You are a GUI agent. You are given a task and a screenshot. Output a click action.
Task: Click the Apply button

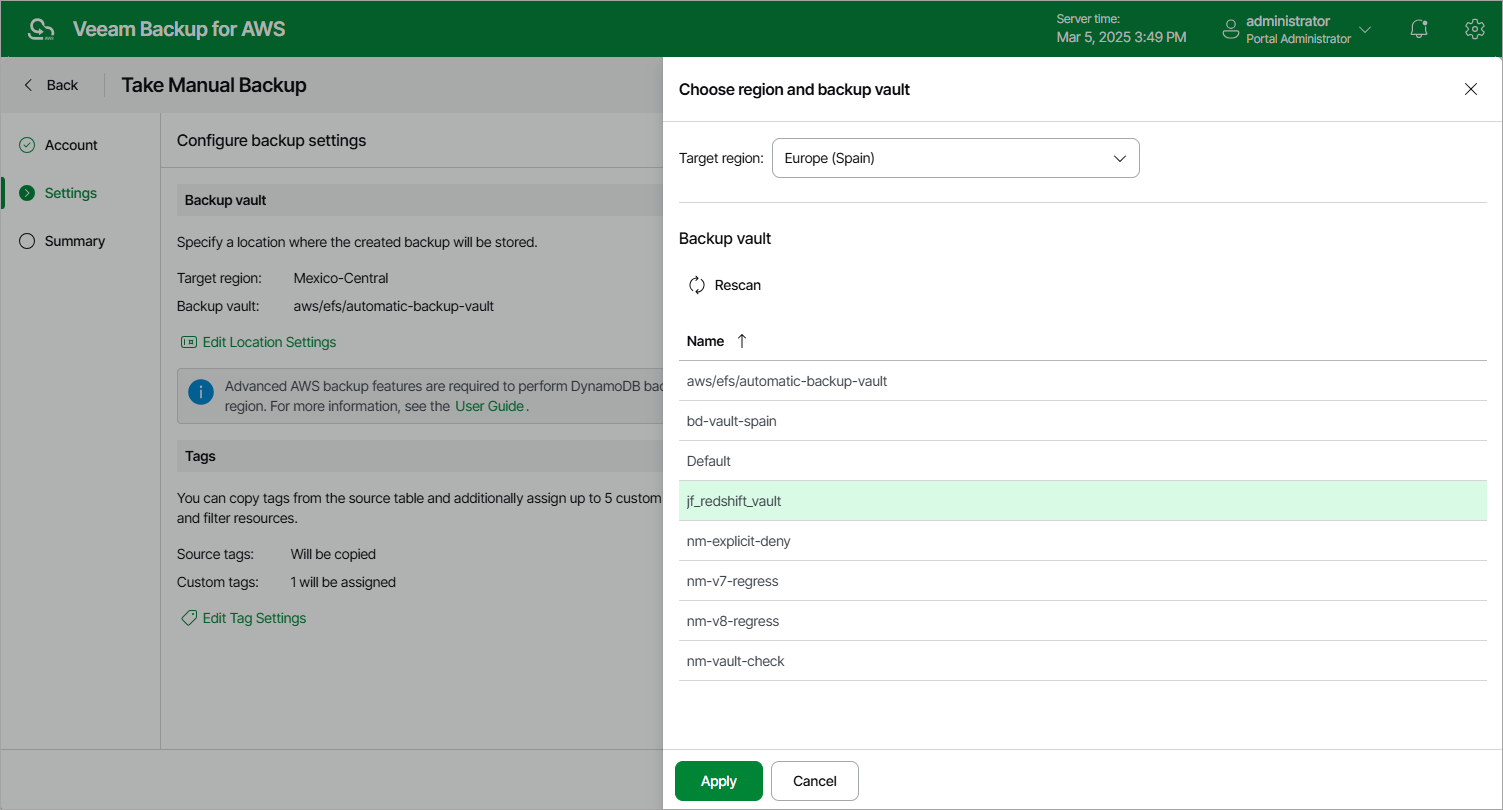719,781
